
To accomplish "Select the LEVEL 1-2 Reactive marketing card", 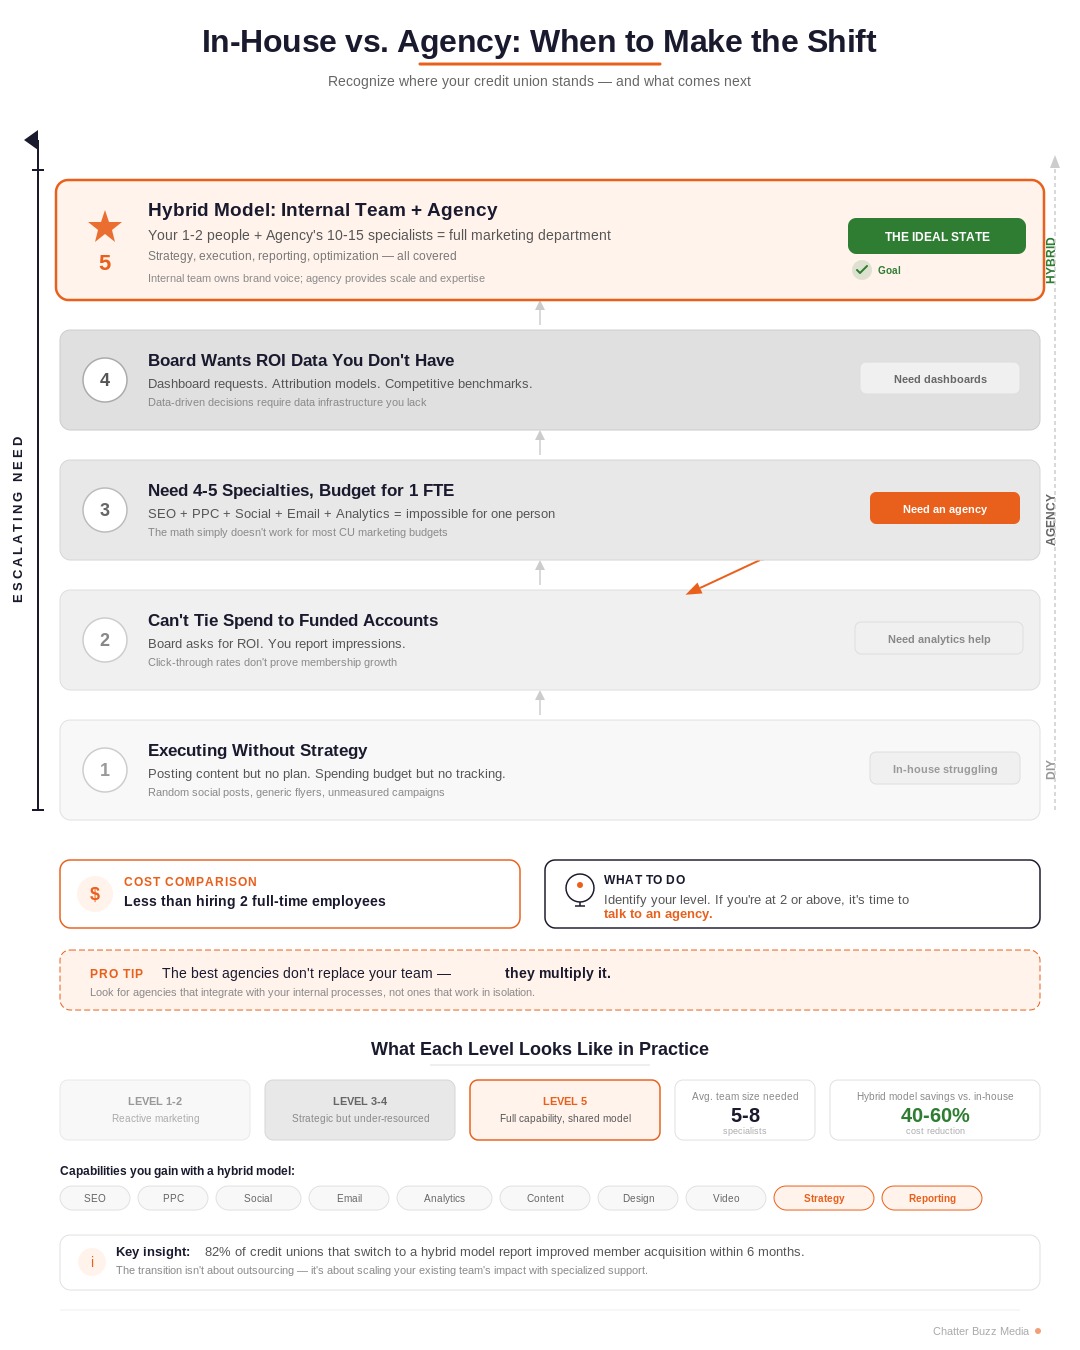I will 155,1110.
